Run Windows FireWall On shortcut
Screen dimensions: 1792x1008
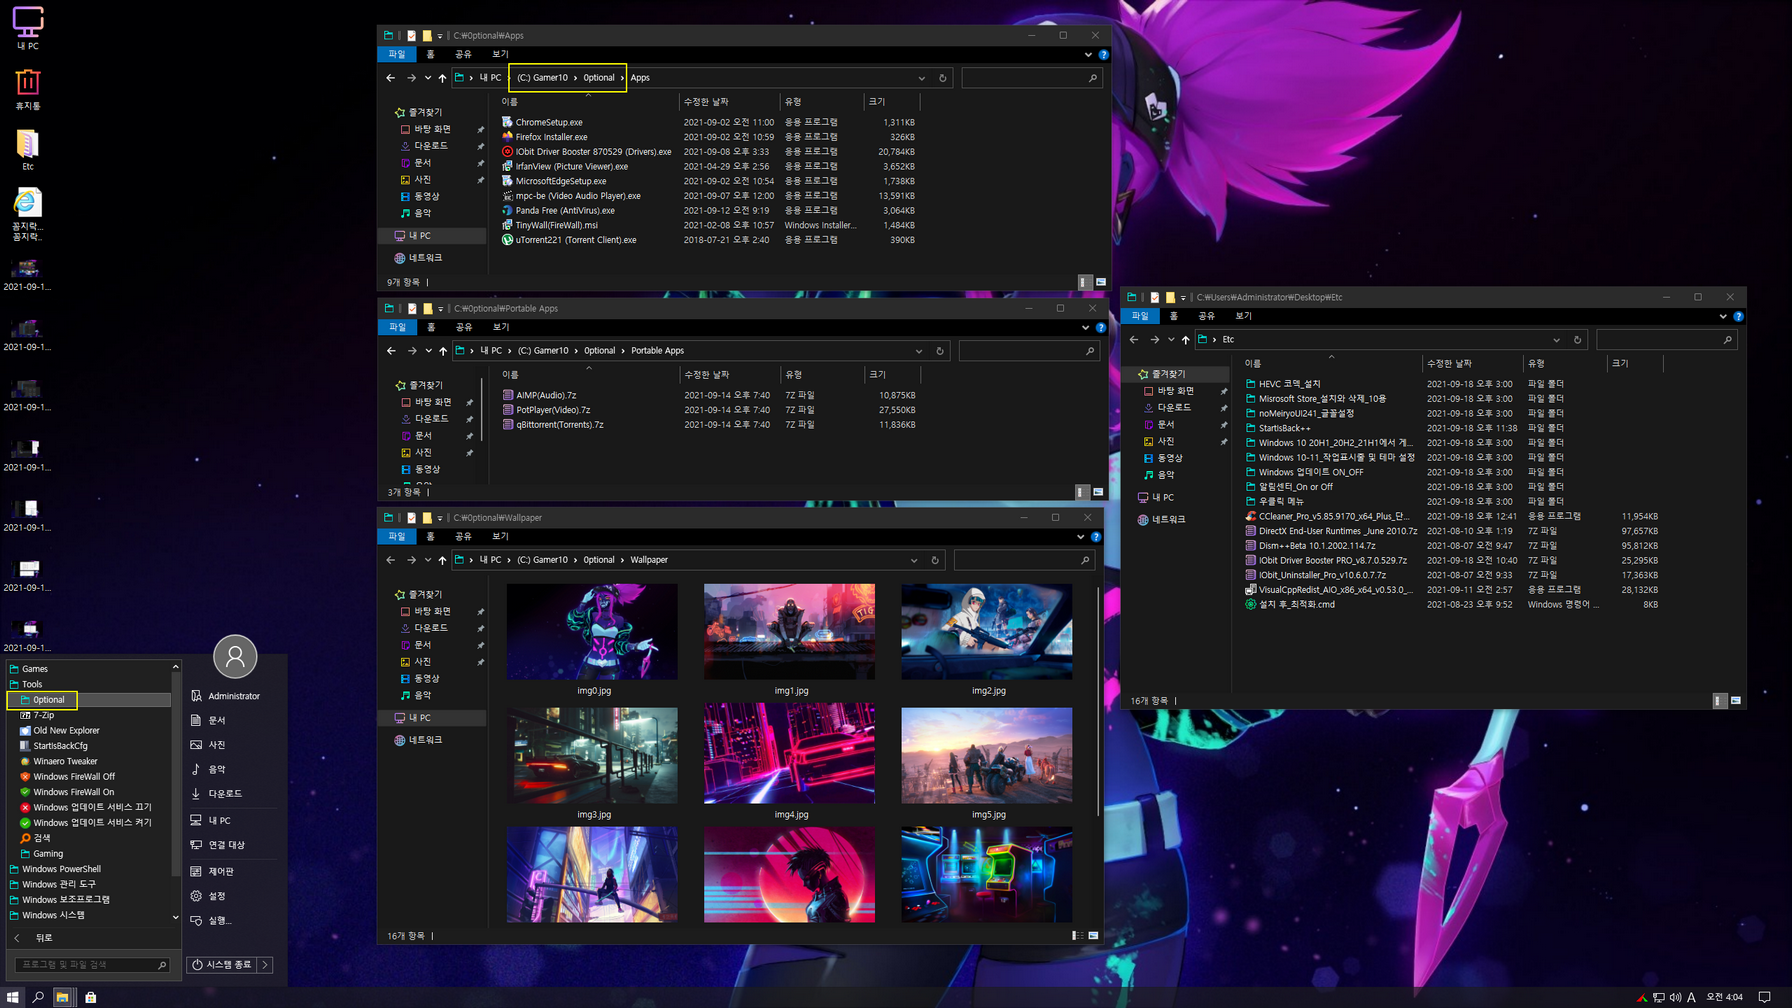(74, 792)
